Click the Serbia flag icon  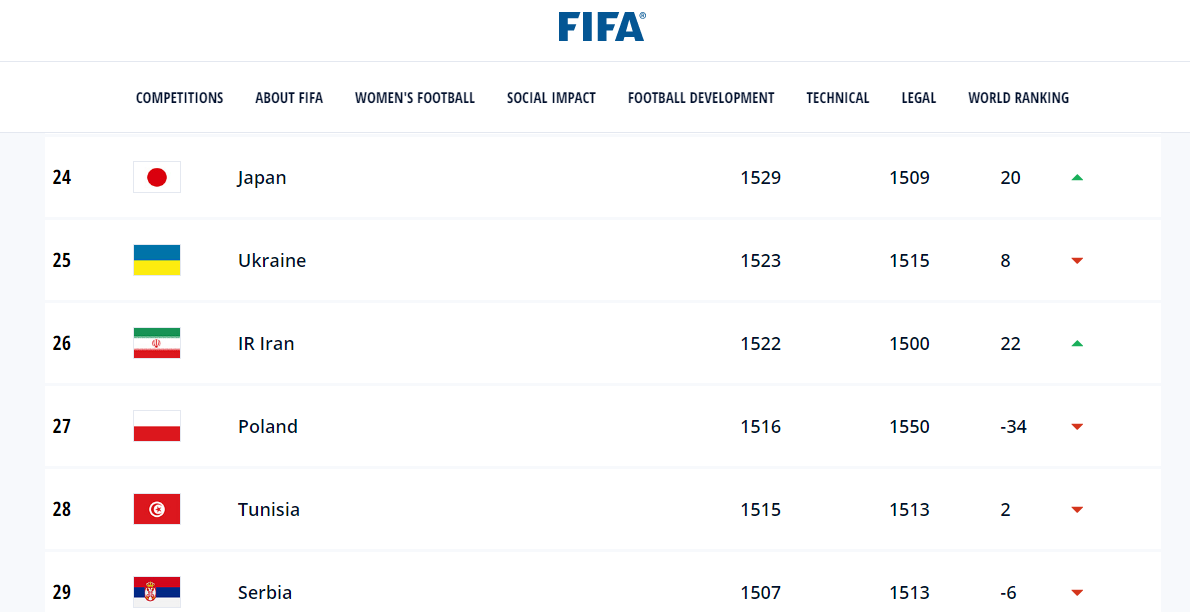157,592
